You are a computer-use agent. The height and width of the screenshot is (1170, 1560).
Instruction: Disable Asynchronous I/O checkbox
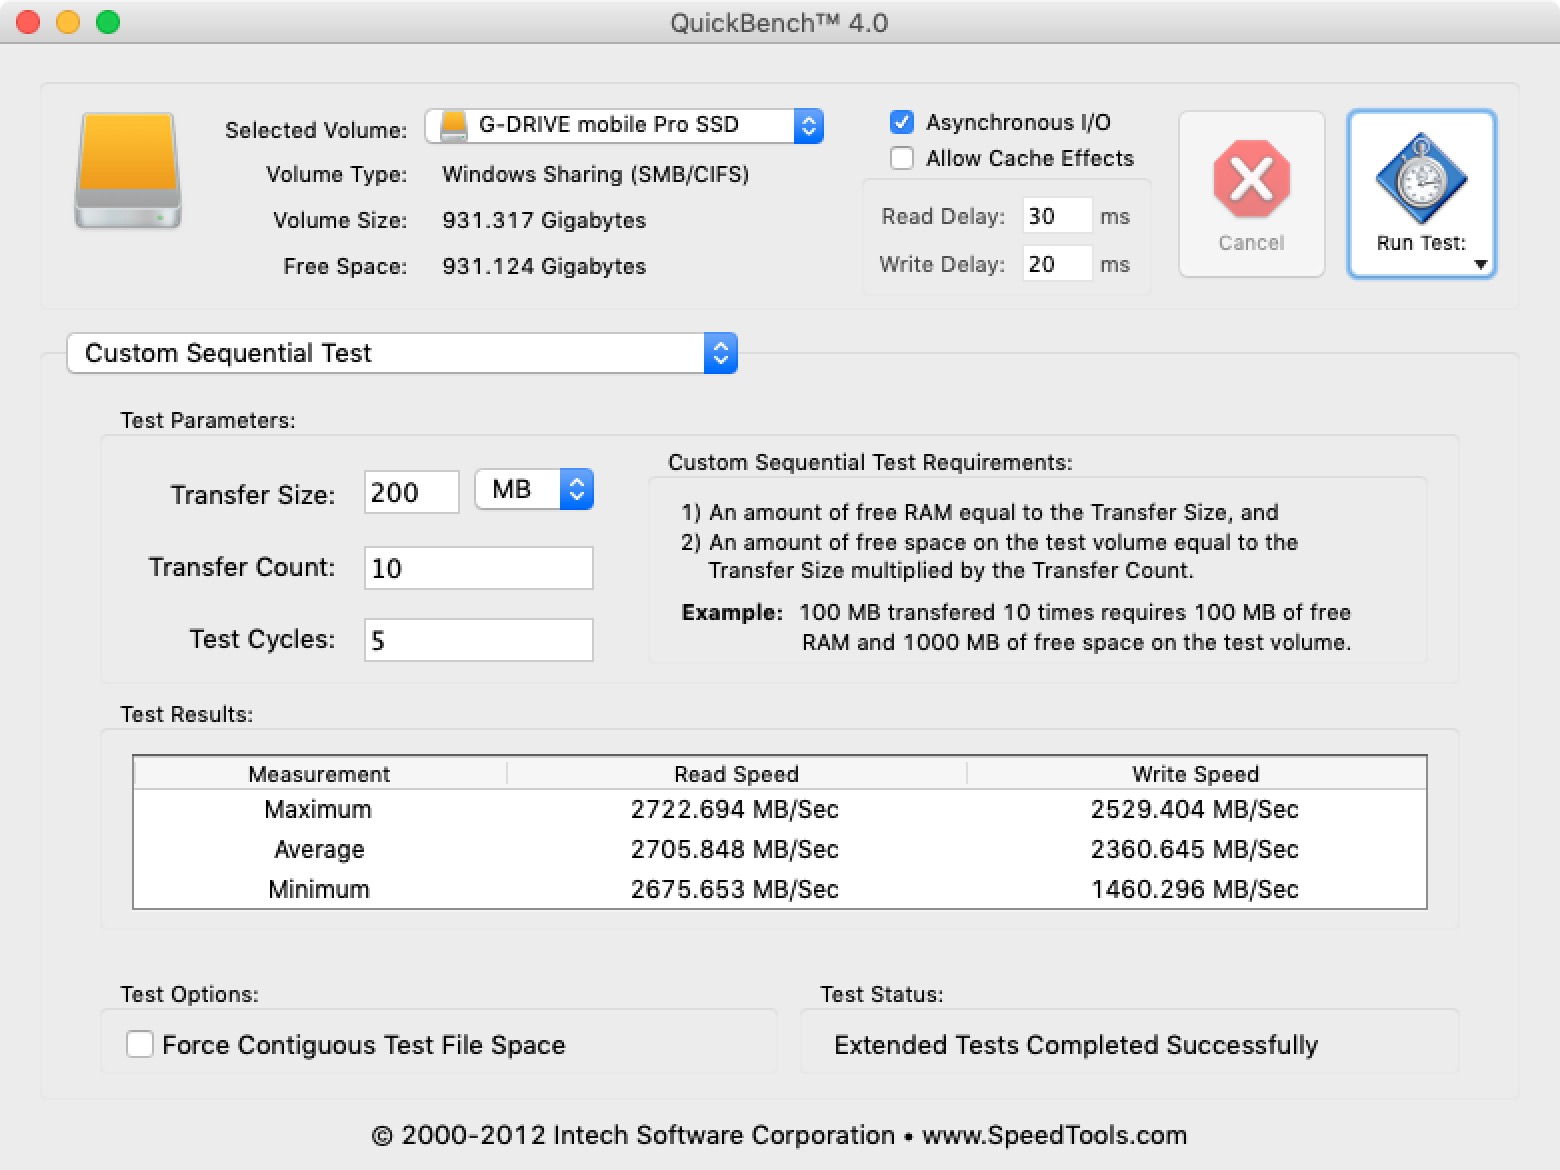902,122
